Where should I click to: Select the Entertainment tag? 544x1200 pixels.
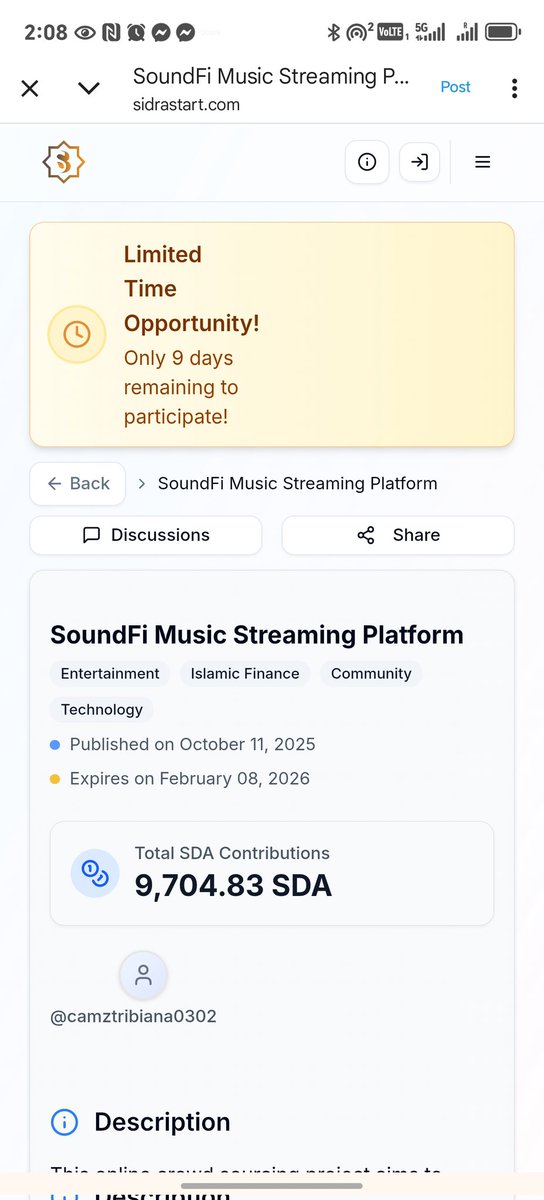(x=110, y=674)
